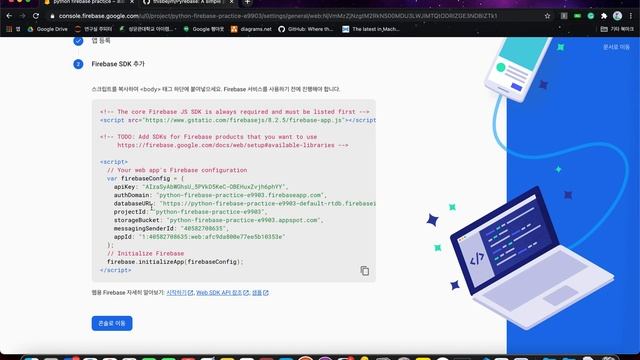Open the Chrome profile avatar
The width and height of the screenshot is (640, 360).
pyautogui.click(x=618, y=16)
